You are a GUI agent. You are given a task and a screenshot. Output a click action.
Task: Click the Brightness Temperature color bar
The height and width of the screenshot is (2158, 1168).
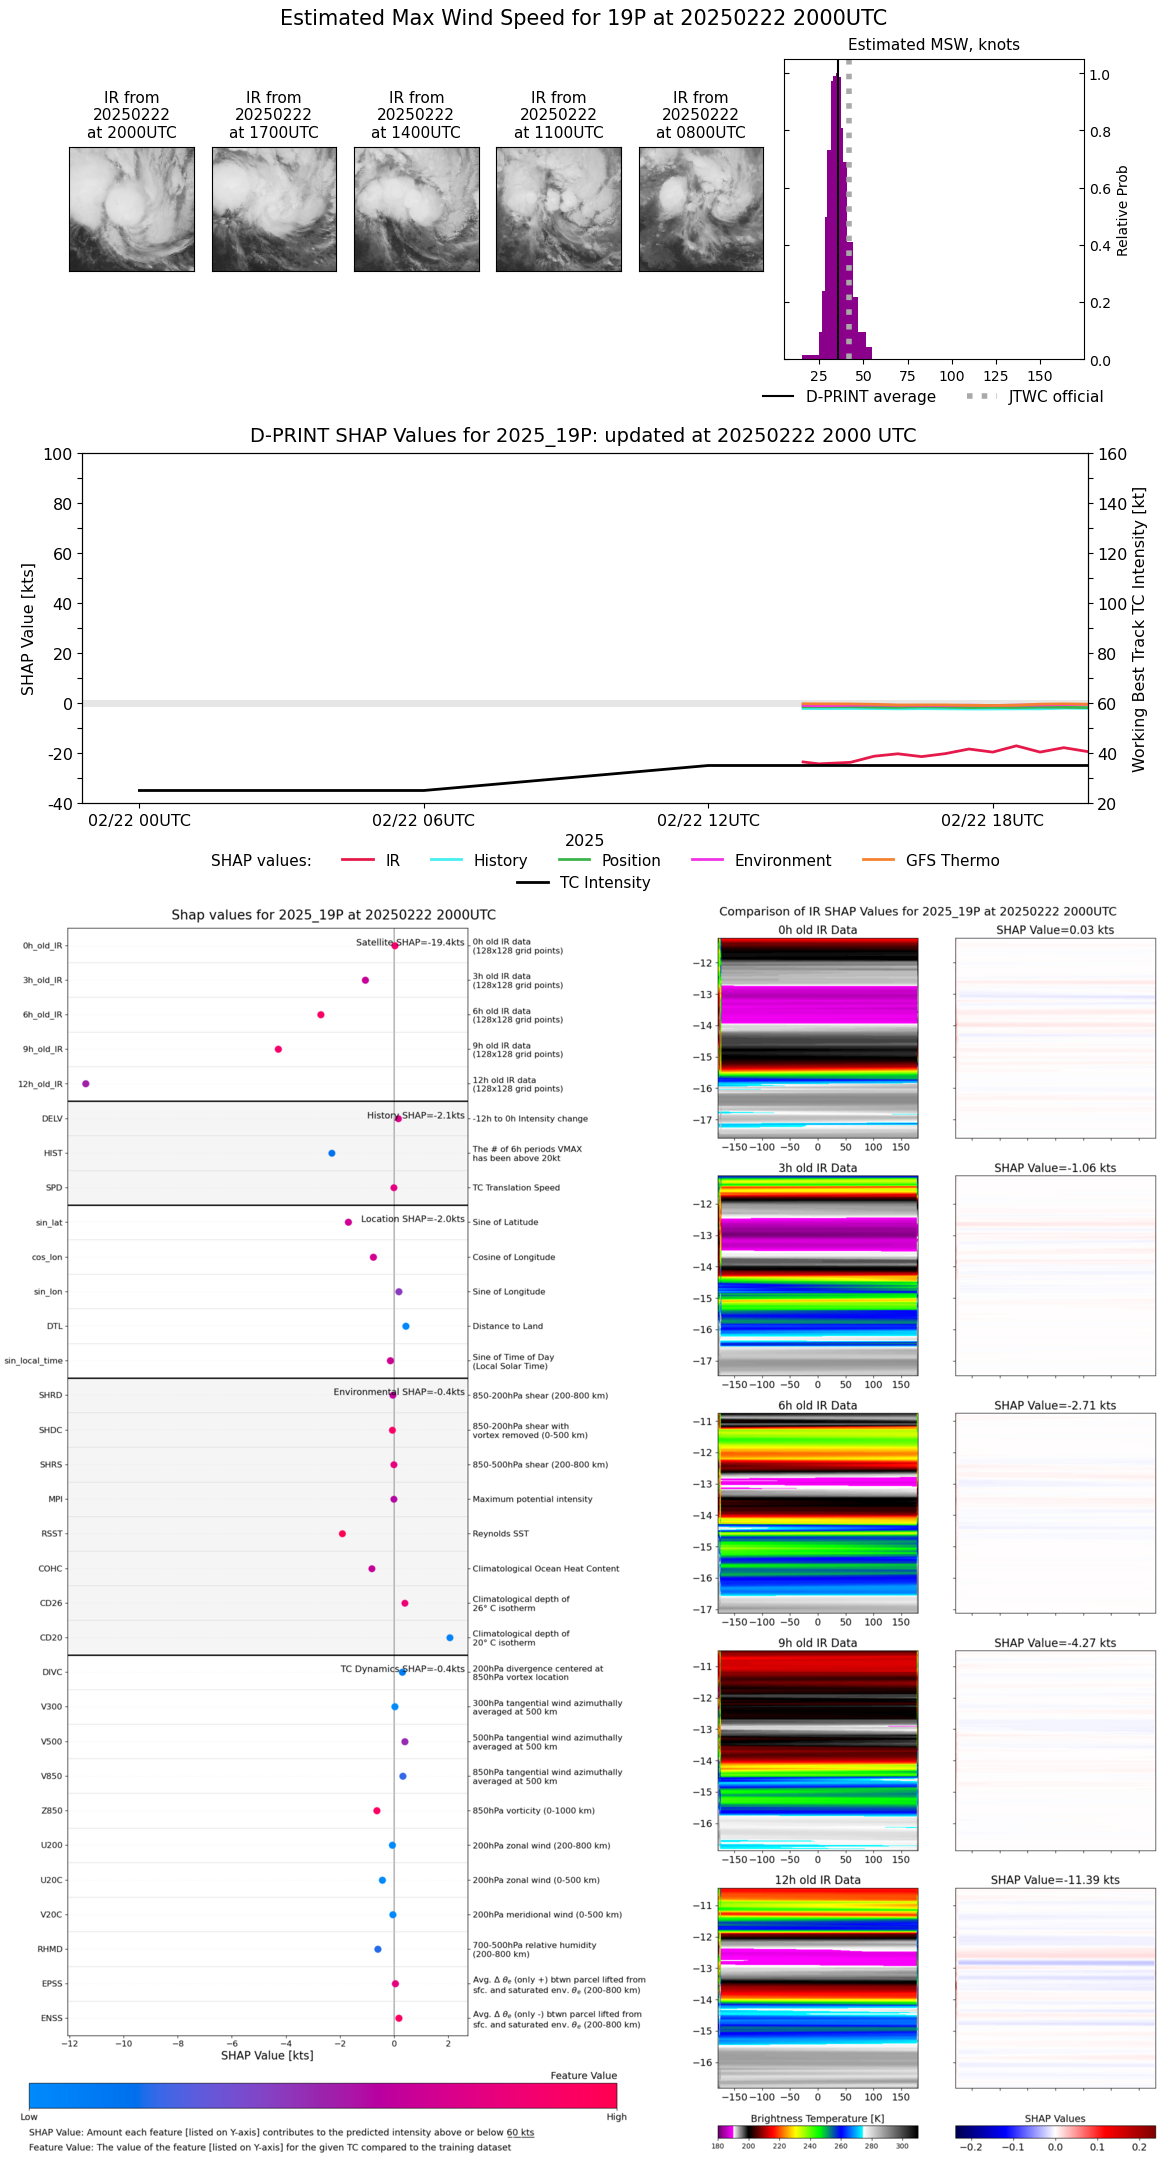[x=817, y=2131]
